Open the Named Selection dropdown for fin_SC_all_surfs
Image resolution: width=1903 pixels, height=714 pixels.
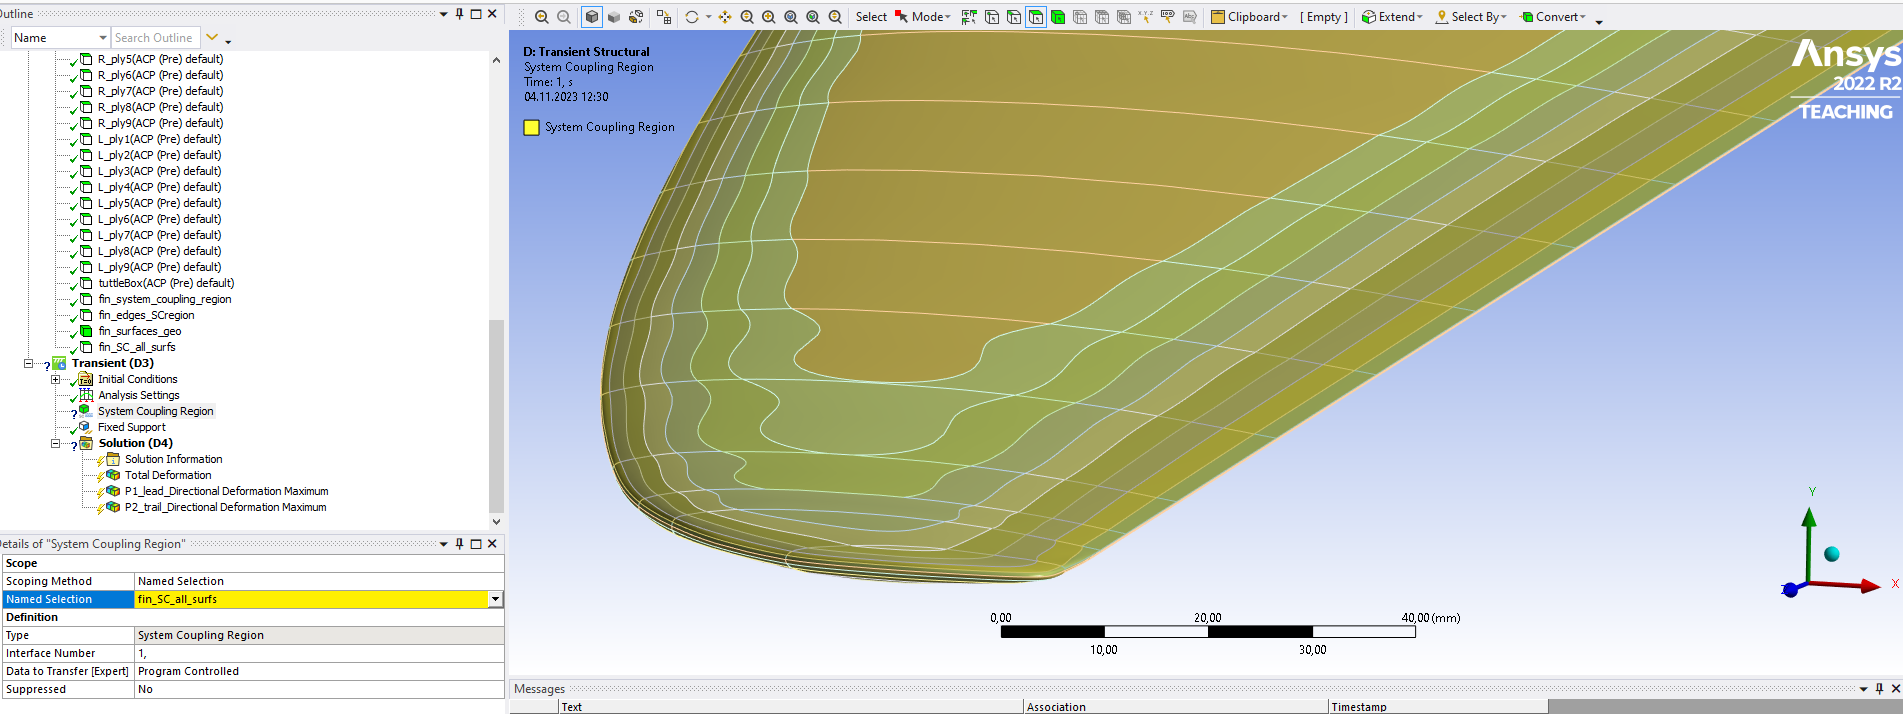point(494,599)
